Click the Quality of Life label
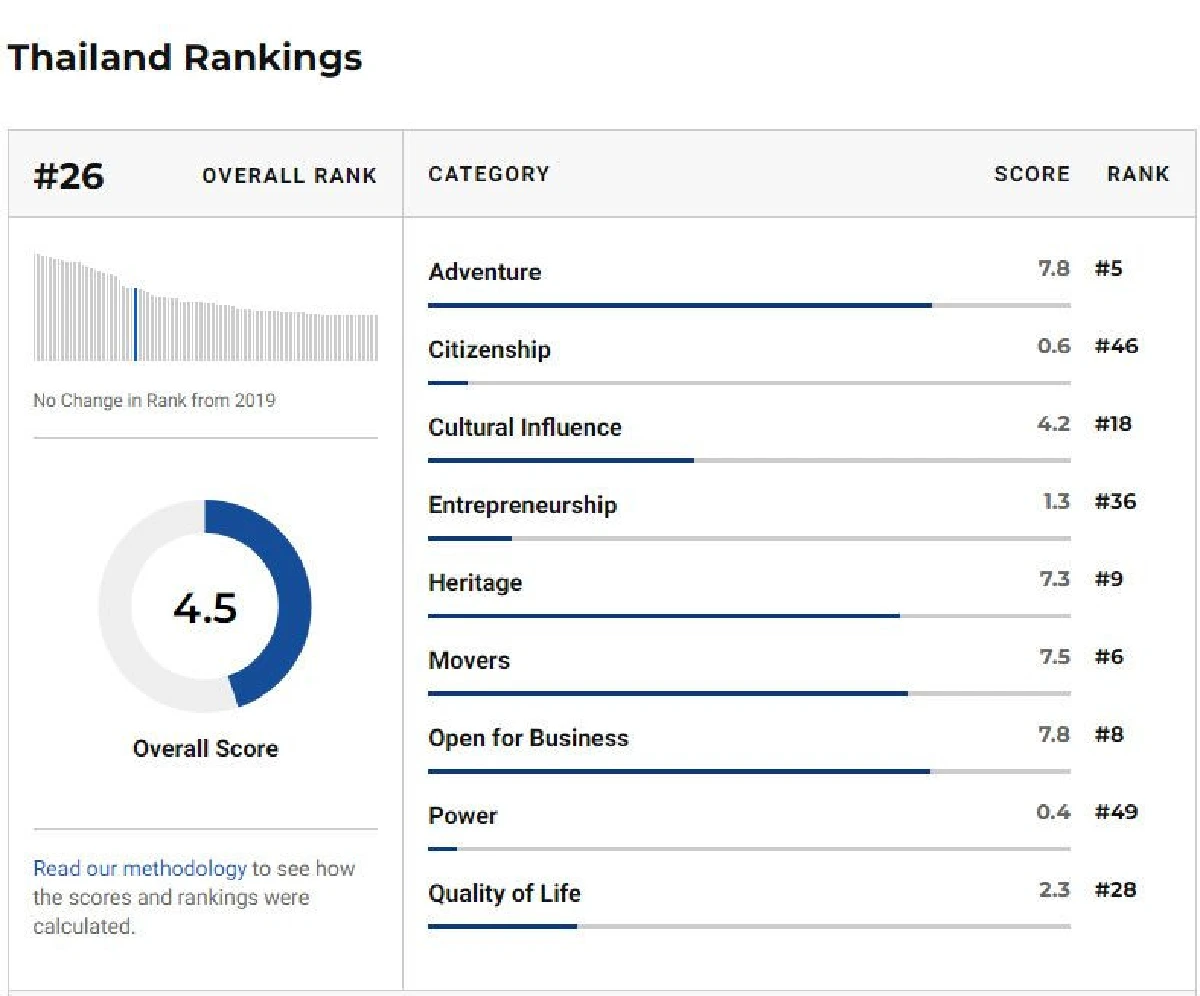This screenshot has height=996, width=1200. (504, 893)
